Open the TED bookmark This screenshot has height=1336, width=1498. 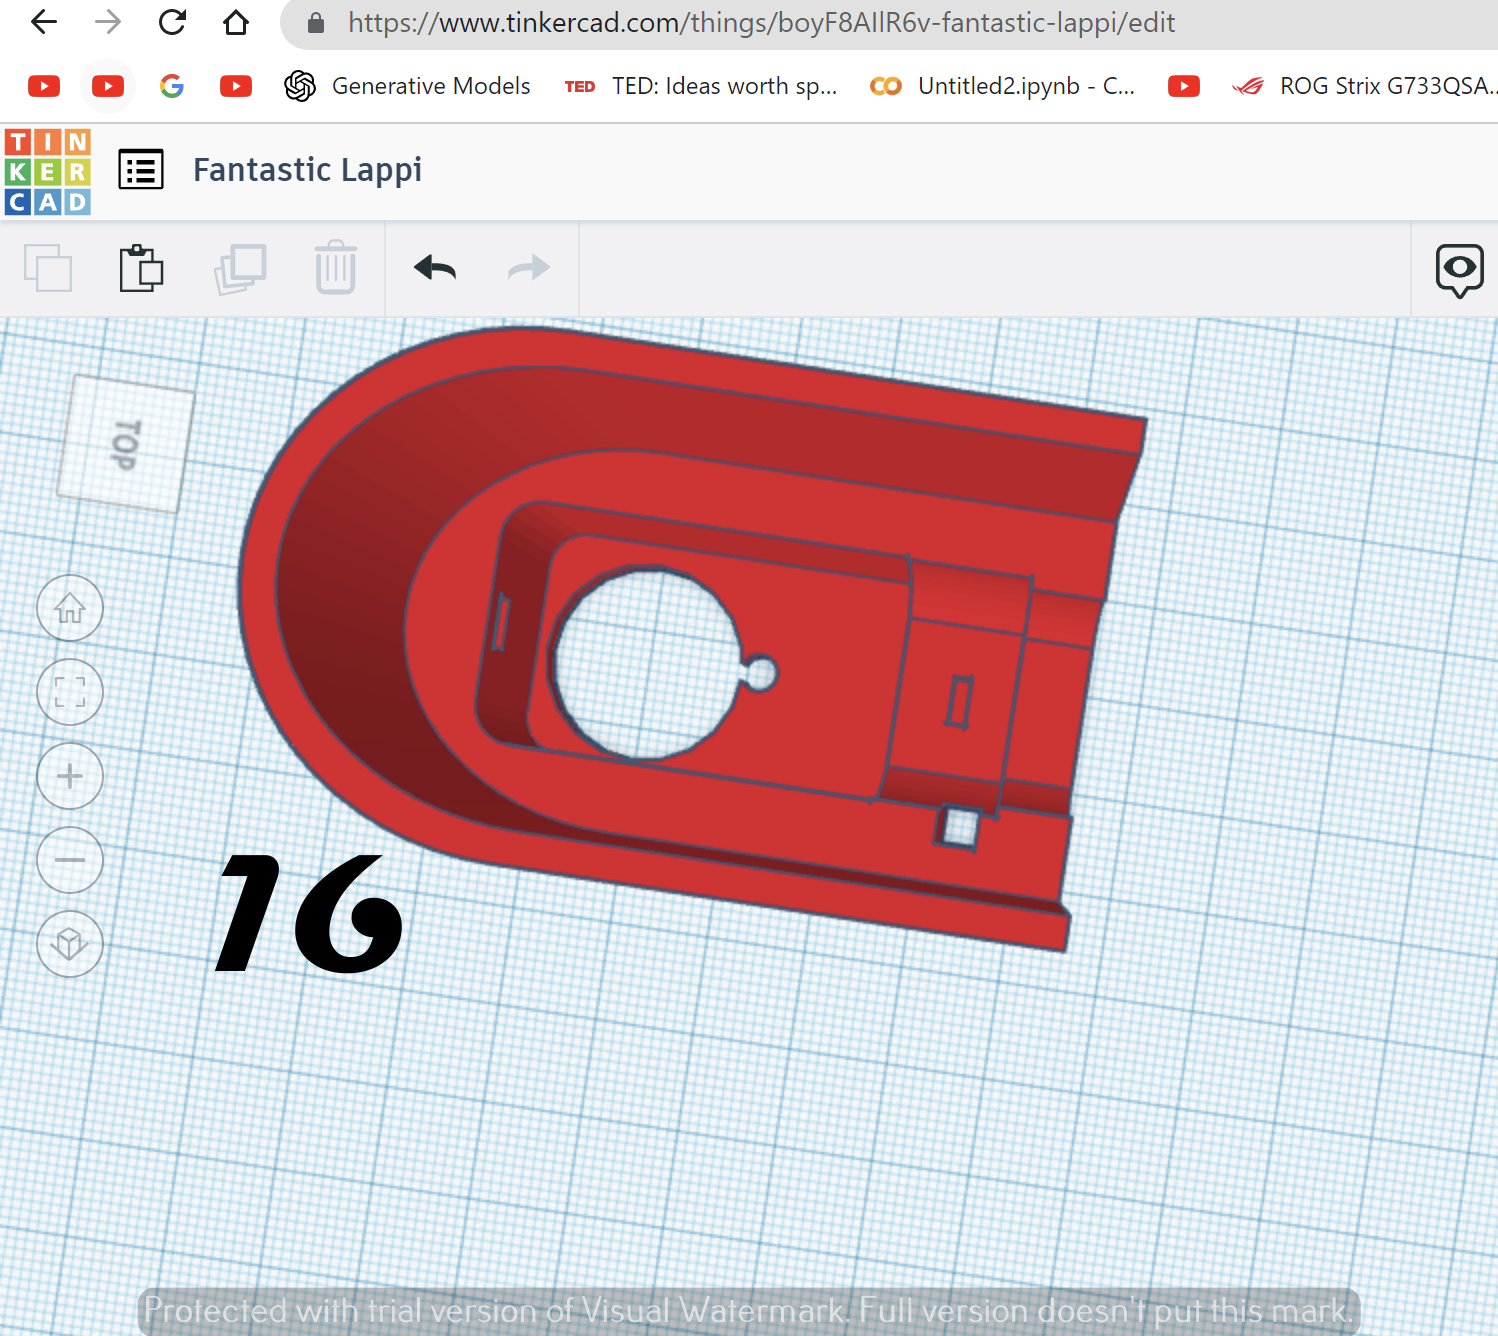point(700,86)
